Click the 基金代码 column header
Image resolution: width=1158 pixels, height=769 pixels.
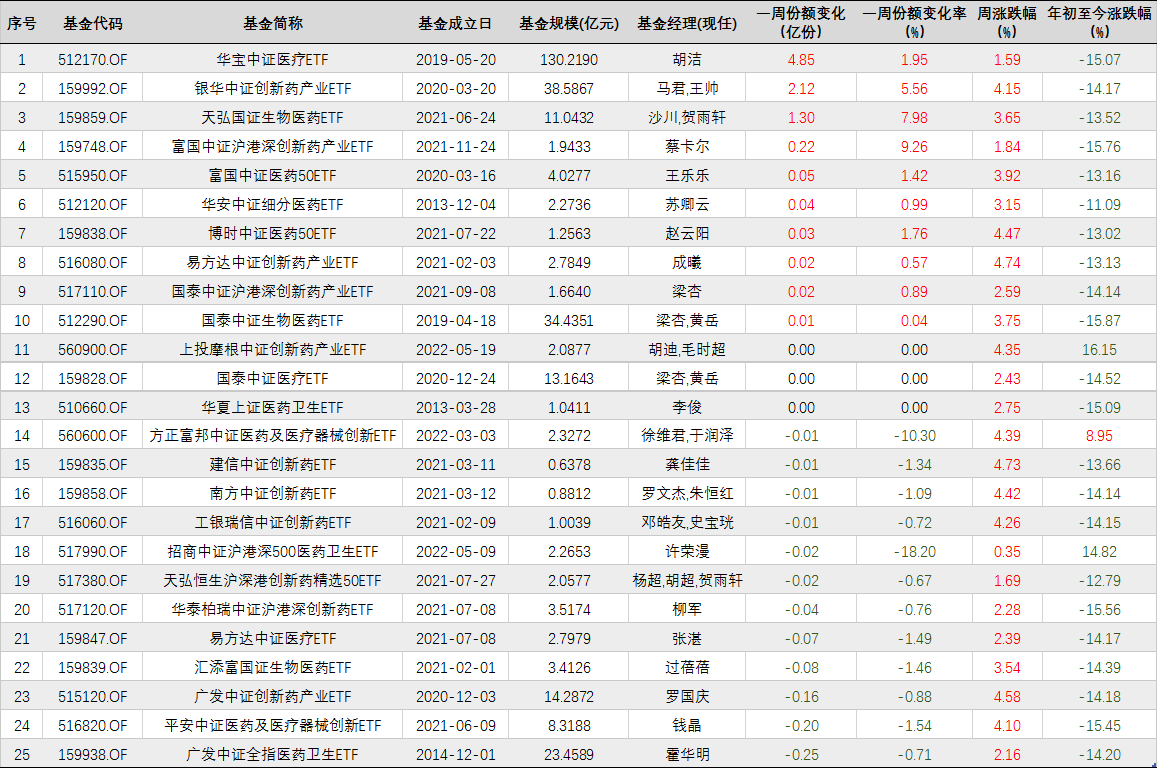[93, 23]
